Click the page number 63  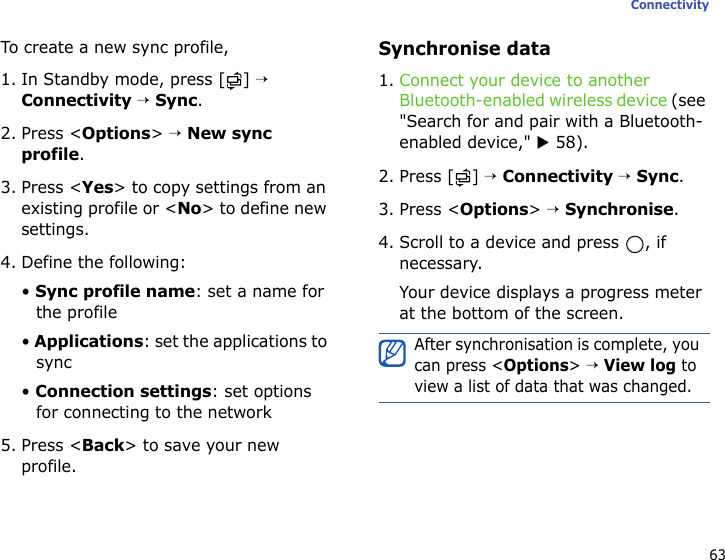717,554
